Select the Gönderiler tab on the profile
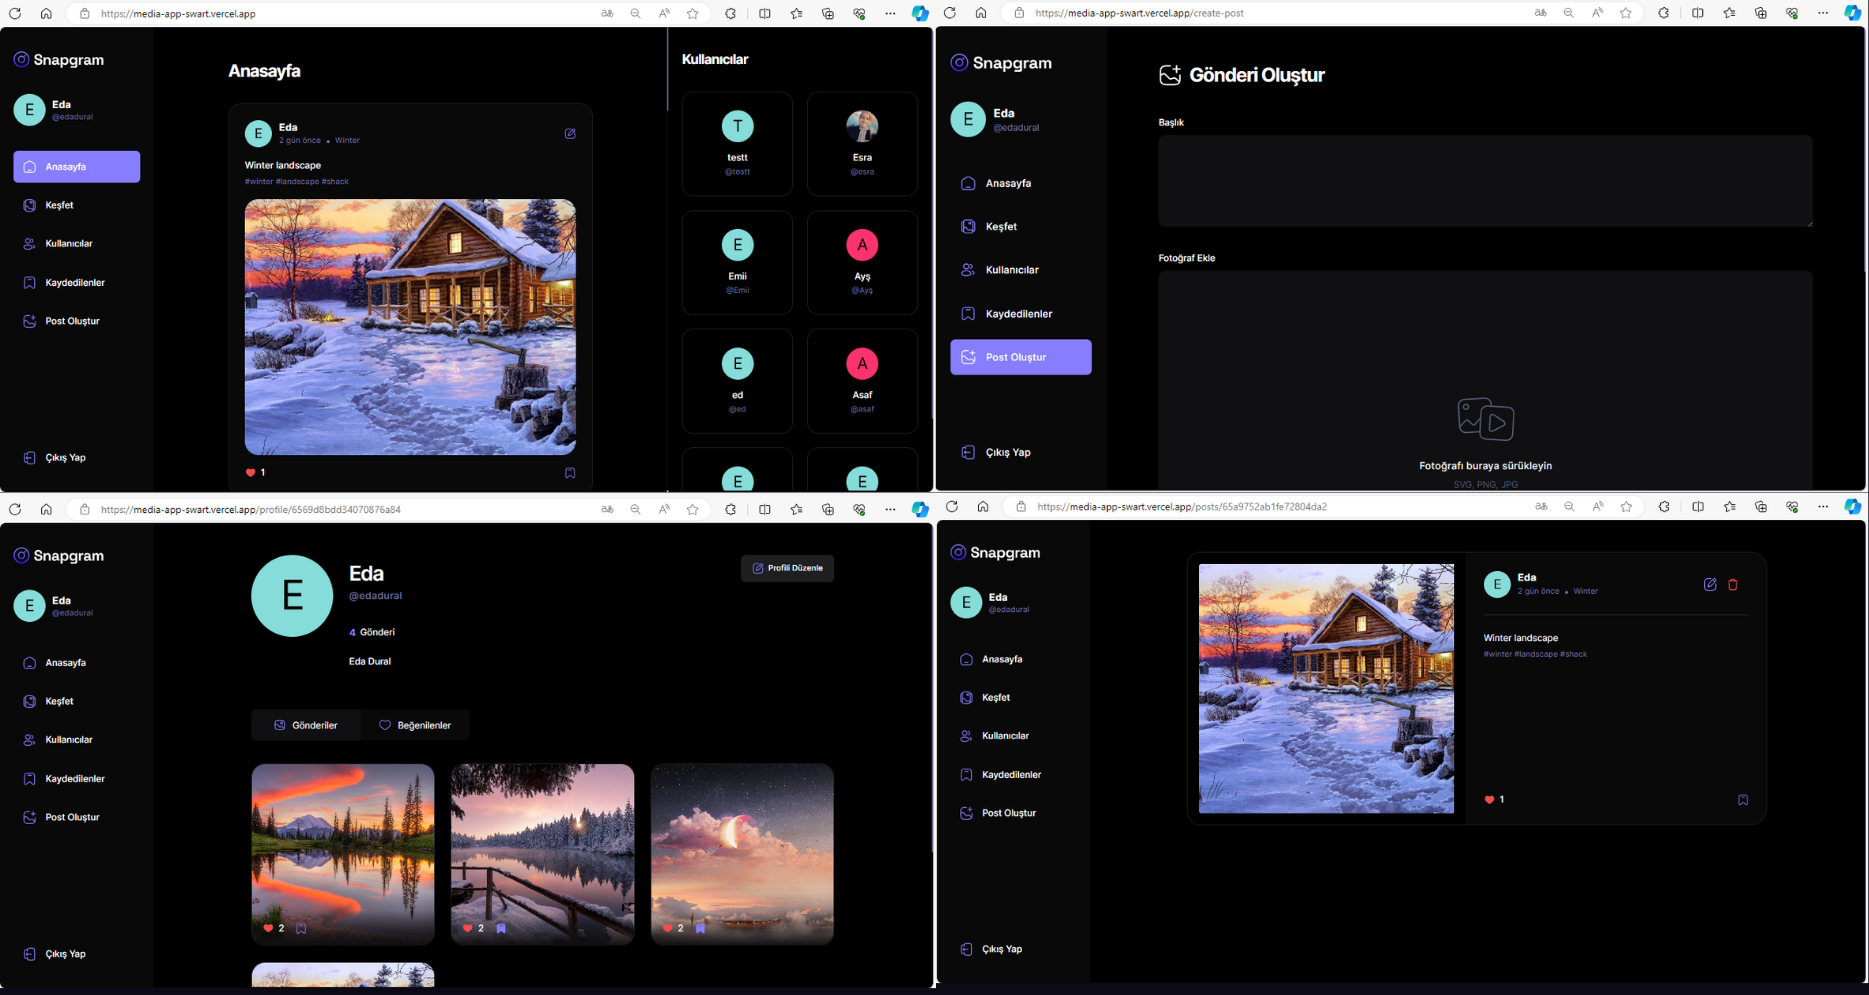The height and width of the screenshot is (995, 1869). (306, 725)
